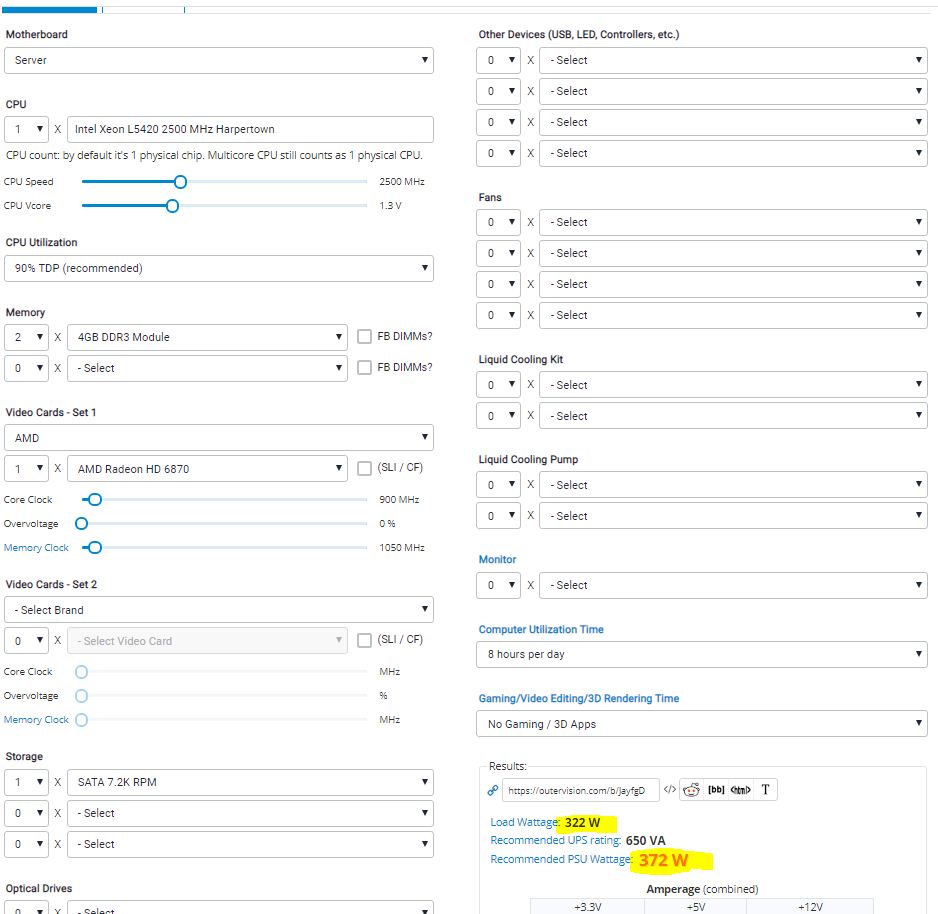Viewport: 938px width, 914px height.
Task: Open the Motherboard dropdown showing Server
Action: (219, 60)
